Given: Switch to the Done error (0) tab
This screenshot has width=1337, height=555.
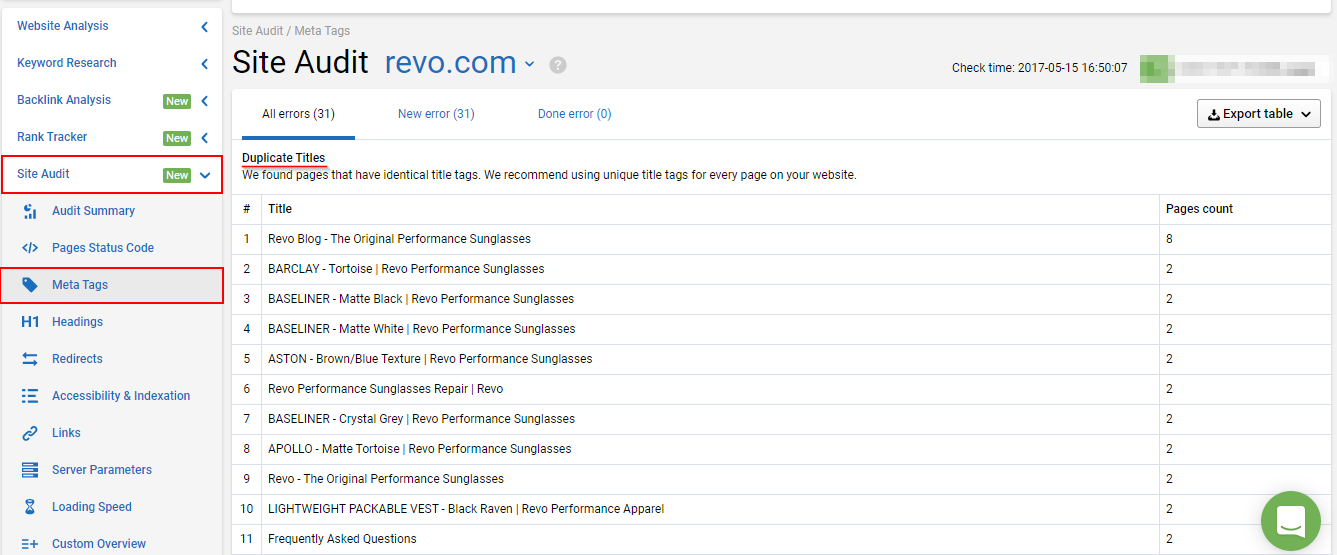Looking at the screenshot, I should tap(575, 114).
